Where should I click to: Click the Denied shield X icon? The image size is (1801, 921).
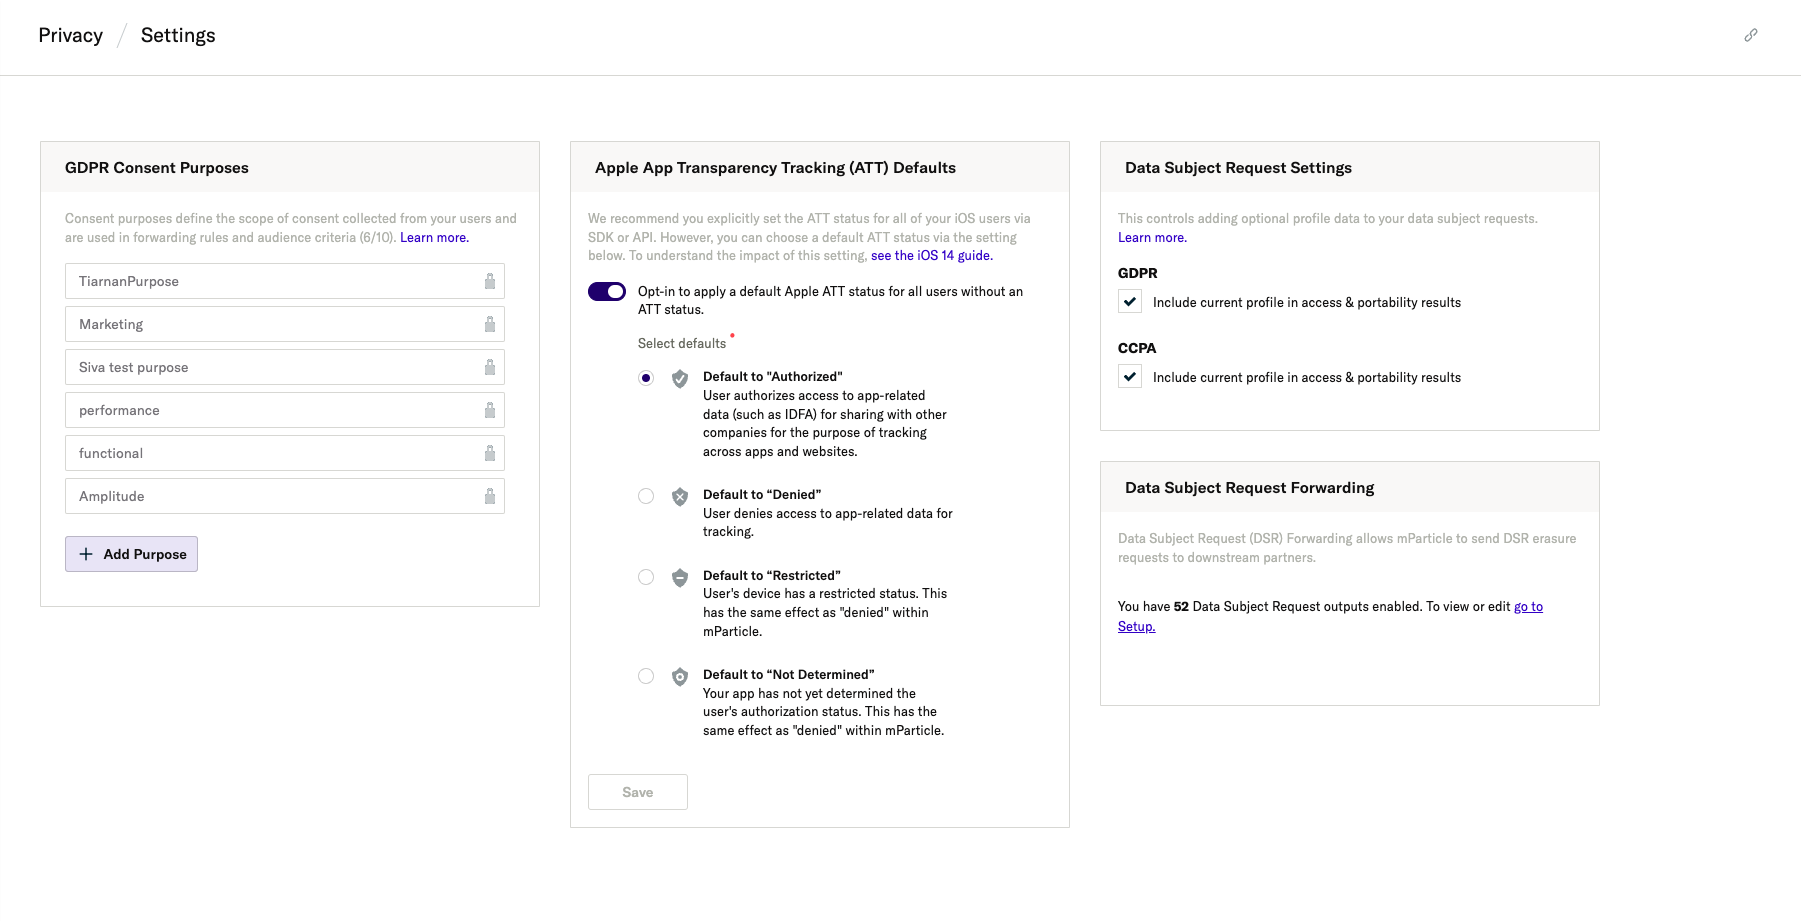click(680, 496)
